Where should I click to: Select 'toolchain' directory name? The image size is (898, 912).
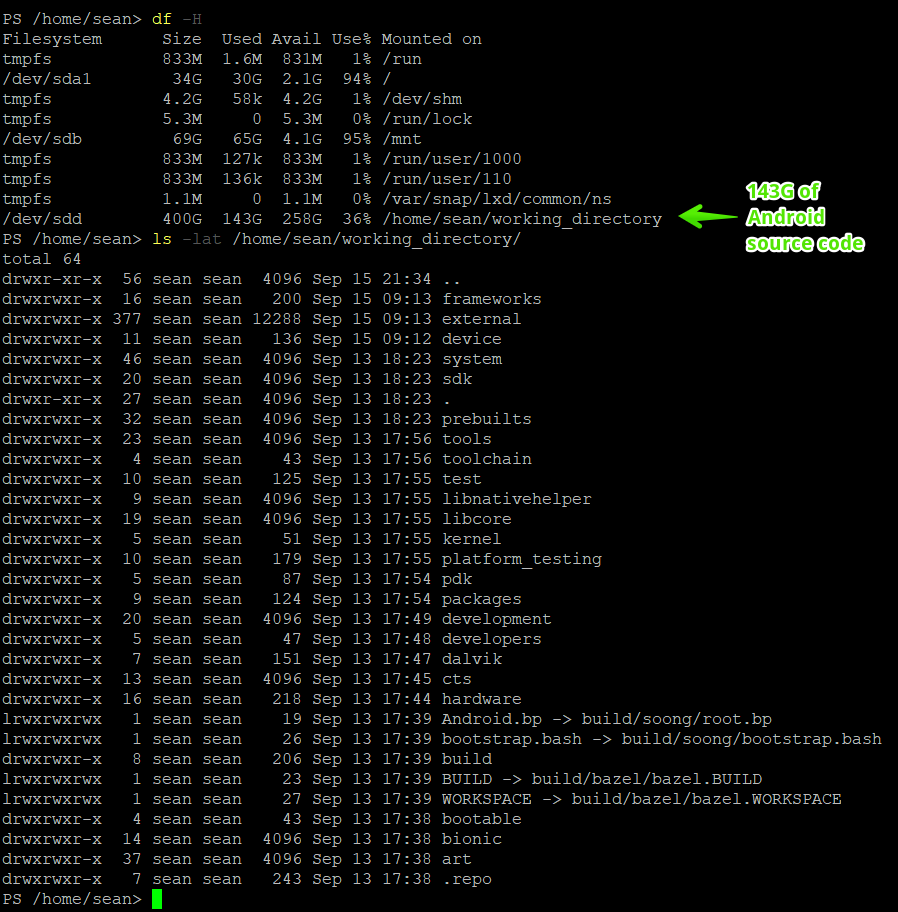pos(486,459)
